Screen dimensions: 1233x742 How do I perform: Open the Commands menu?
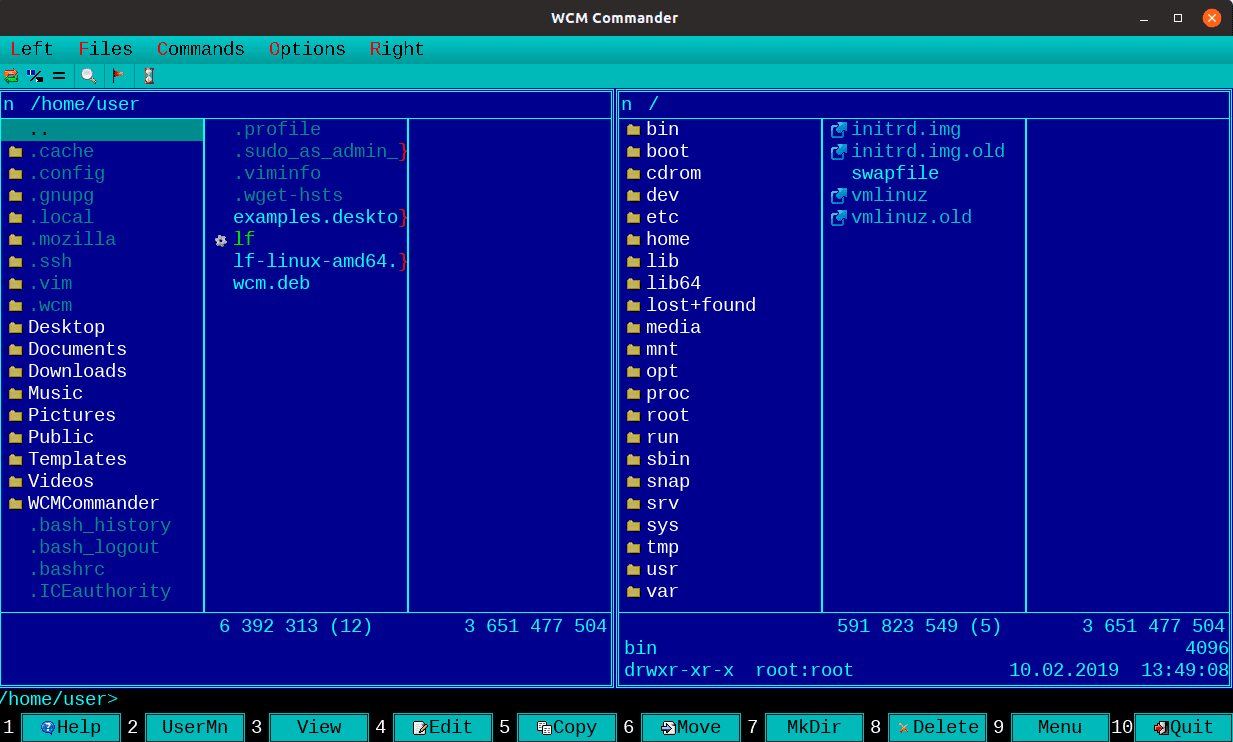click(200, 48)
